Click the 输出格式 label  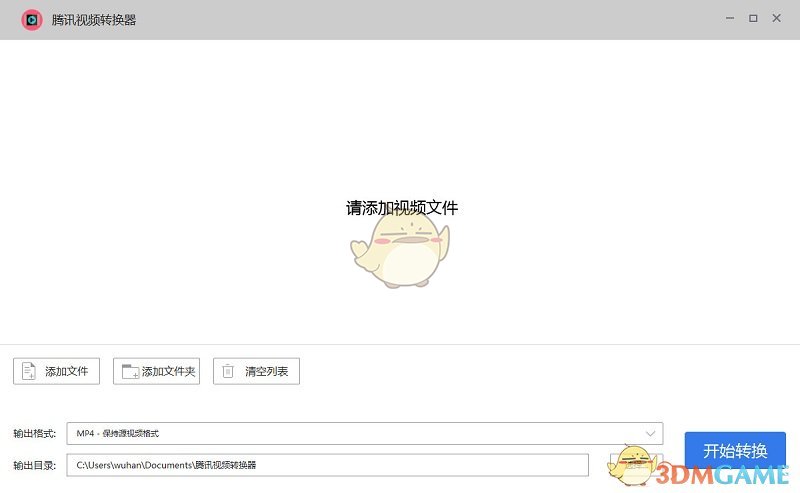[34, 433]
